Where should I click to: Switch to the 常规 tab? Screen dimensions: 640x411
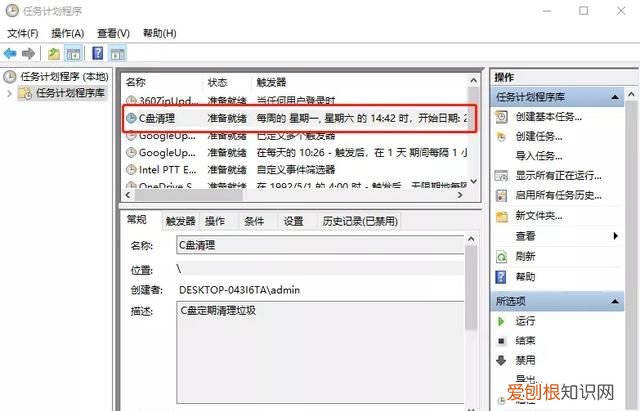137,220
